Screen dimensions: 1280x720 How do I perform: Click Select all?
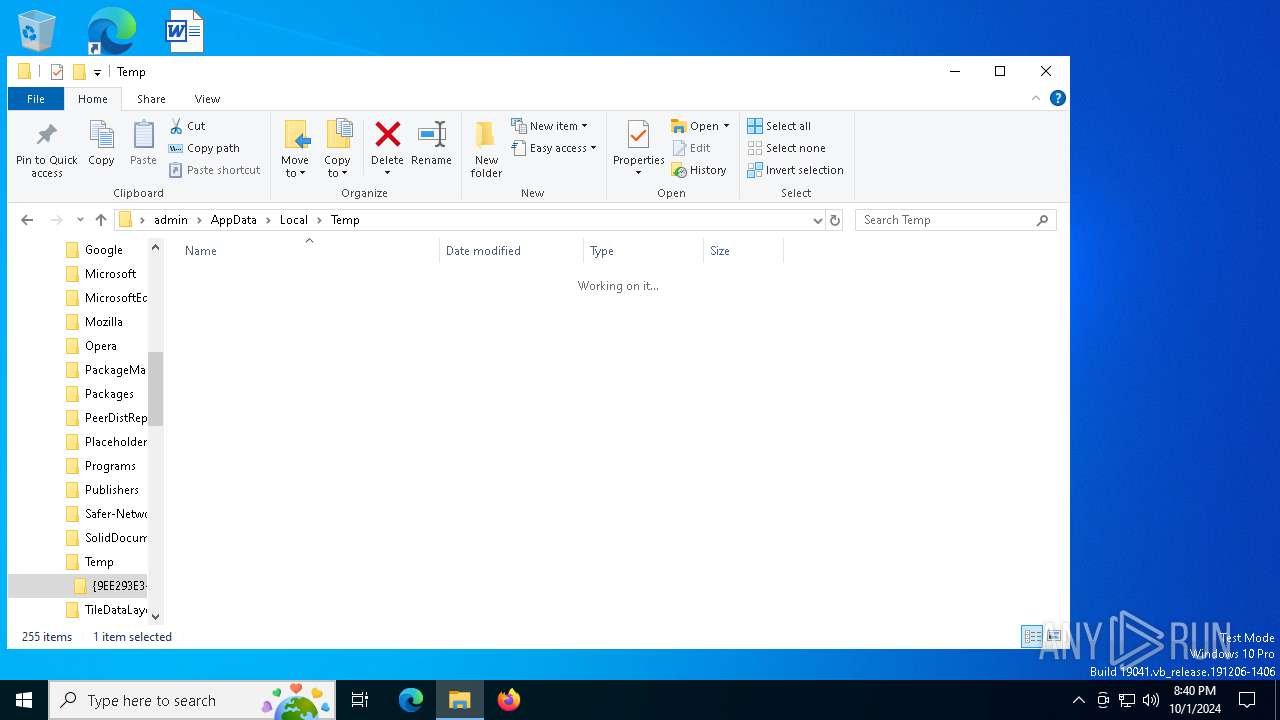[779, 126]
